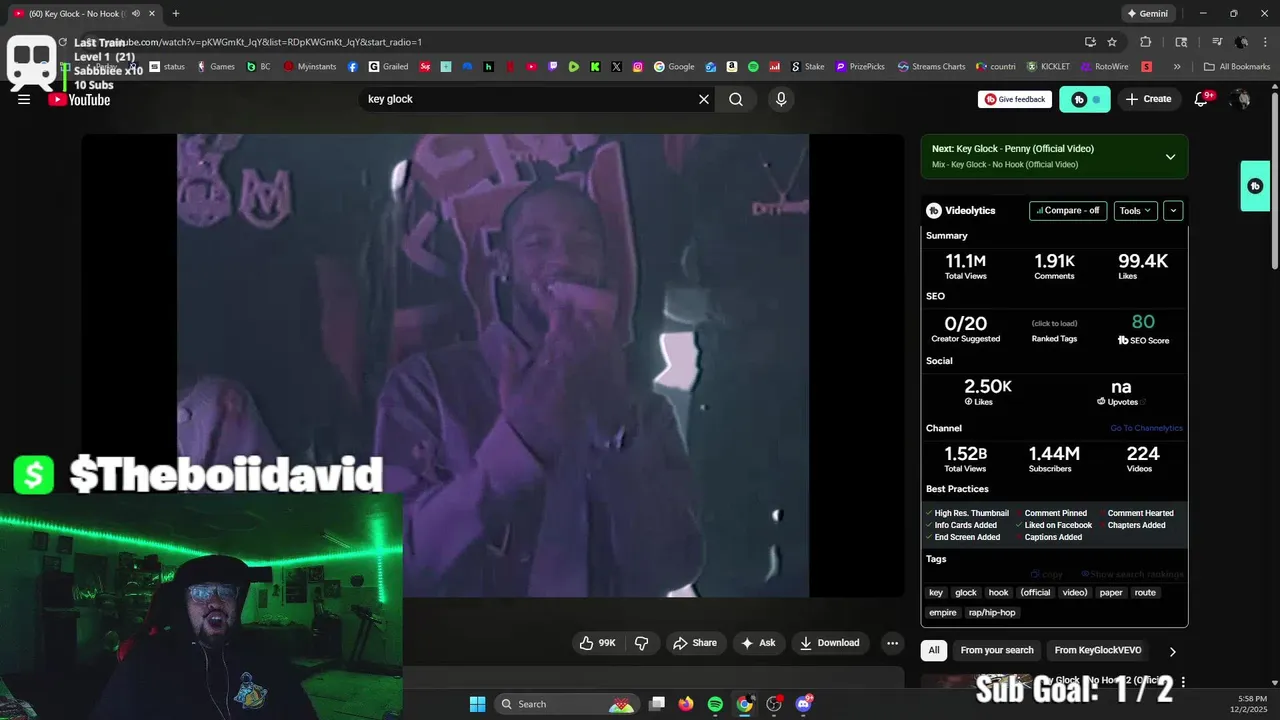Go to the YouTube home logo

coord(79,99)
